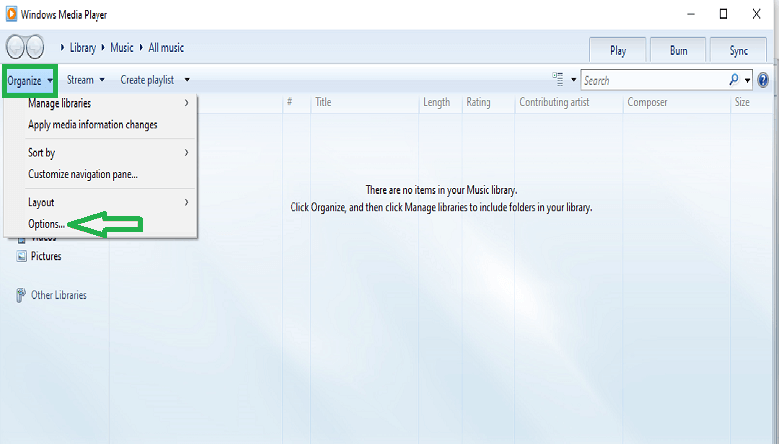
Task: Sort by the Length column header
Action: pos(440,102)
